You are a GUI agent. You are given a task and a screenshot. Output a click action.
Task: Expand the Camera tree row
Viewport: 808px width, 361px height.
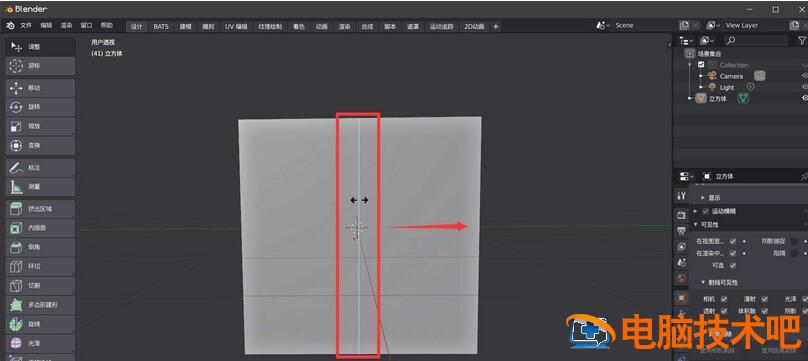pyautogui.click(x=701, y=76)
